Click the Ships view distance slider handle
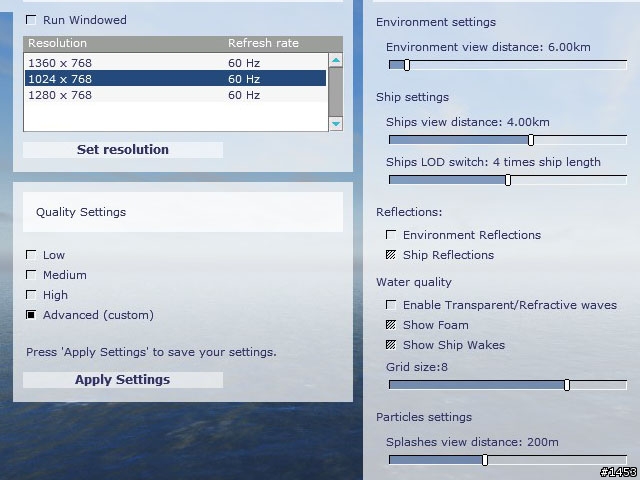 531,140
